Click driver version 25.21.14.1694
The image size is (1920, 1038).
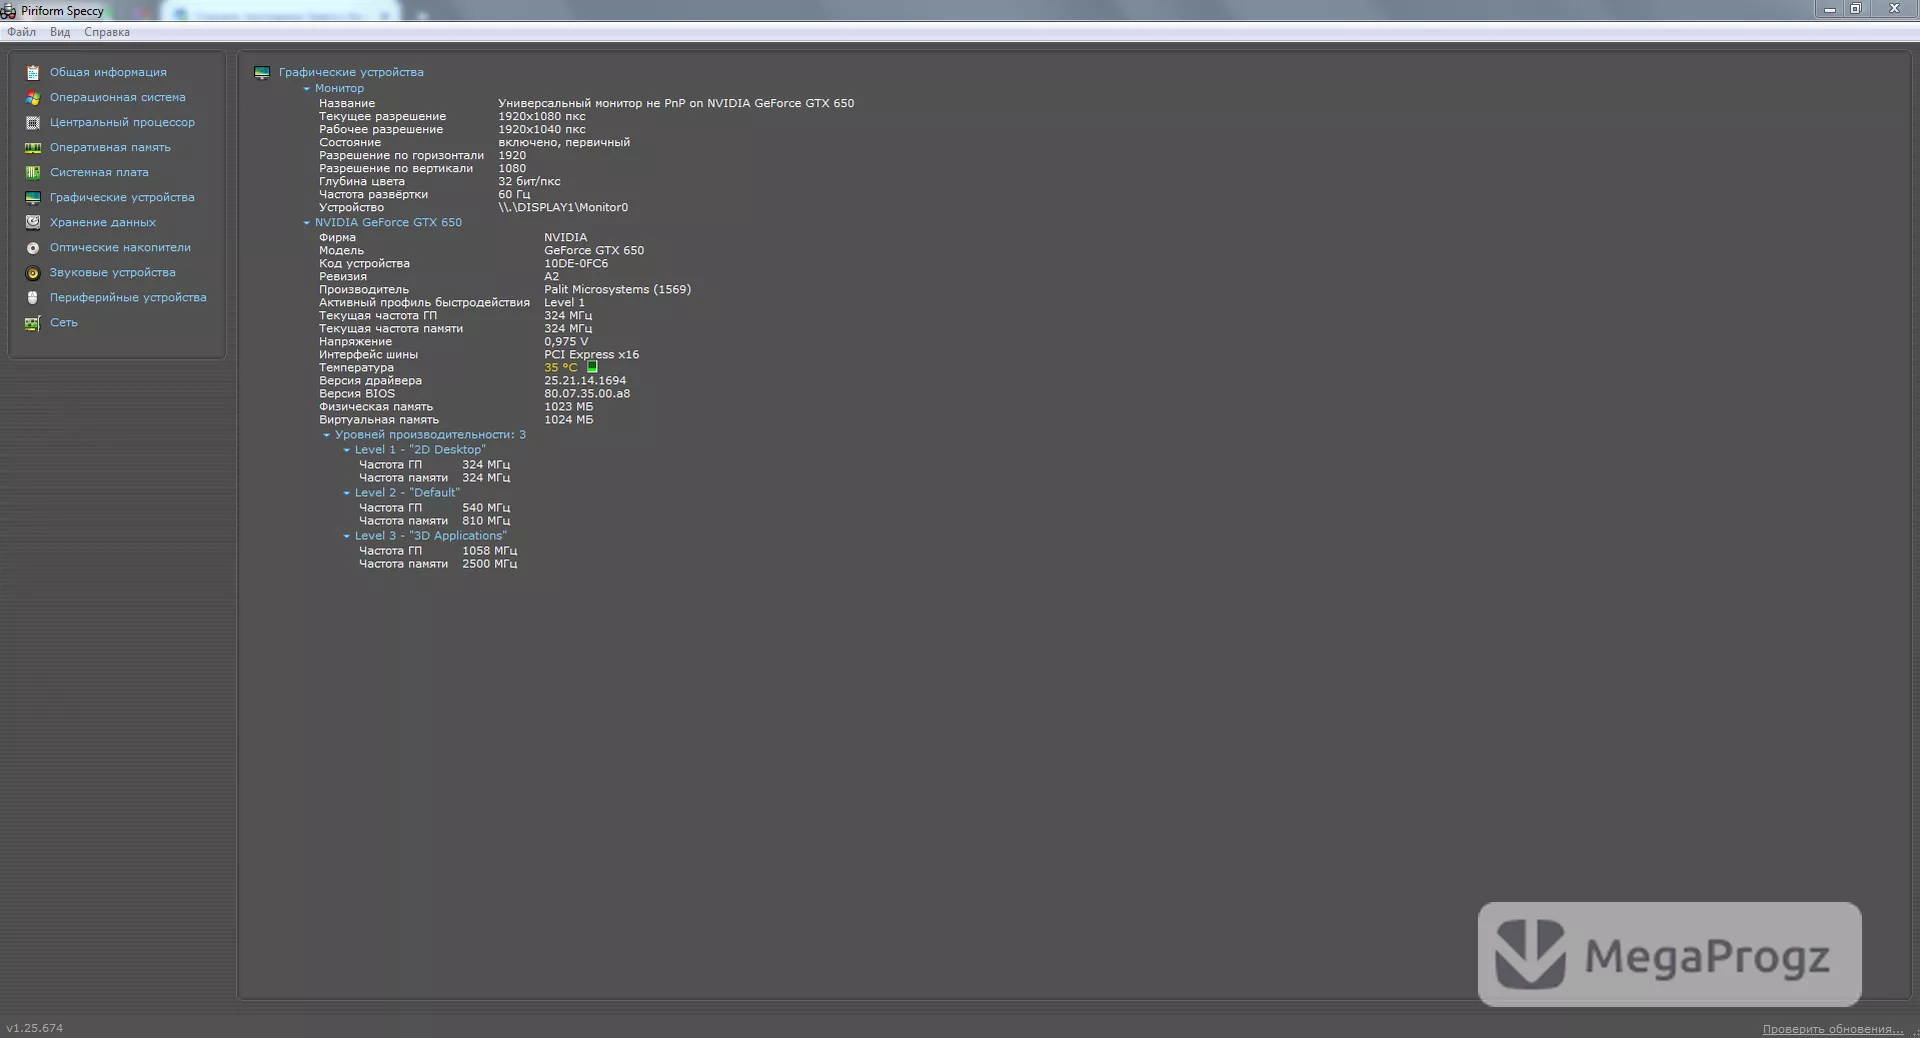click(x=585, y=380)
